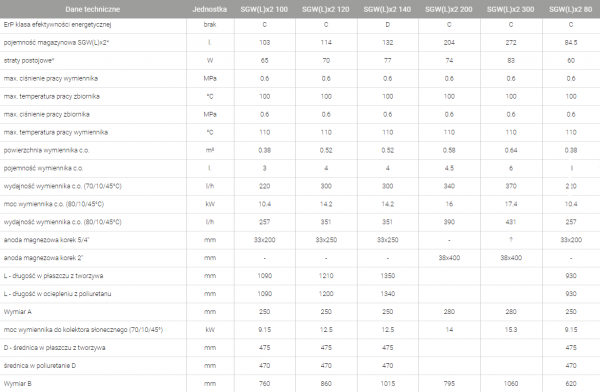The height and width of the screenshot is (392, 600).
Task: Click the 'Dane techniczne' column header
Action: (x=93, y=9)
